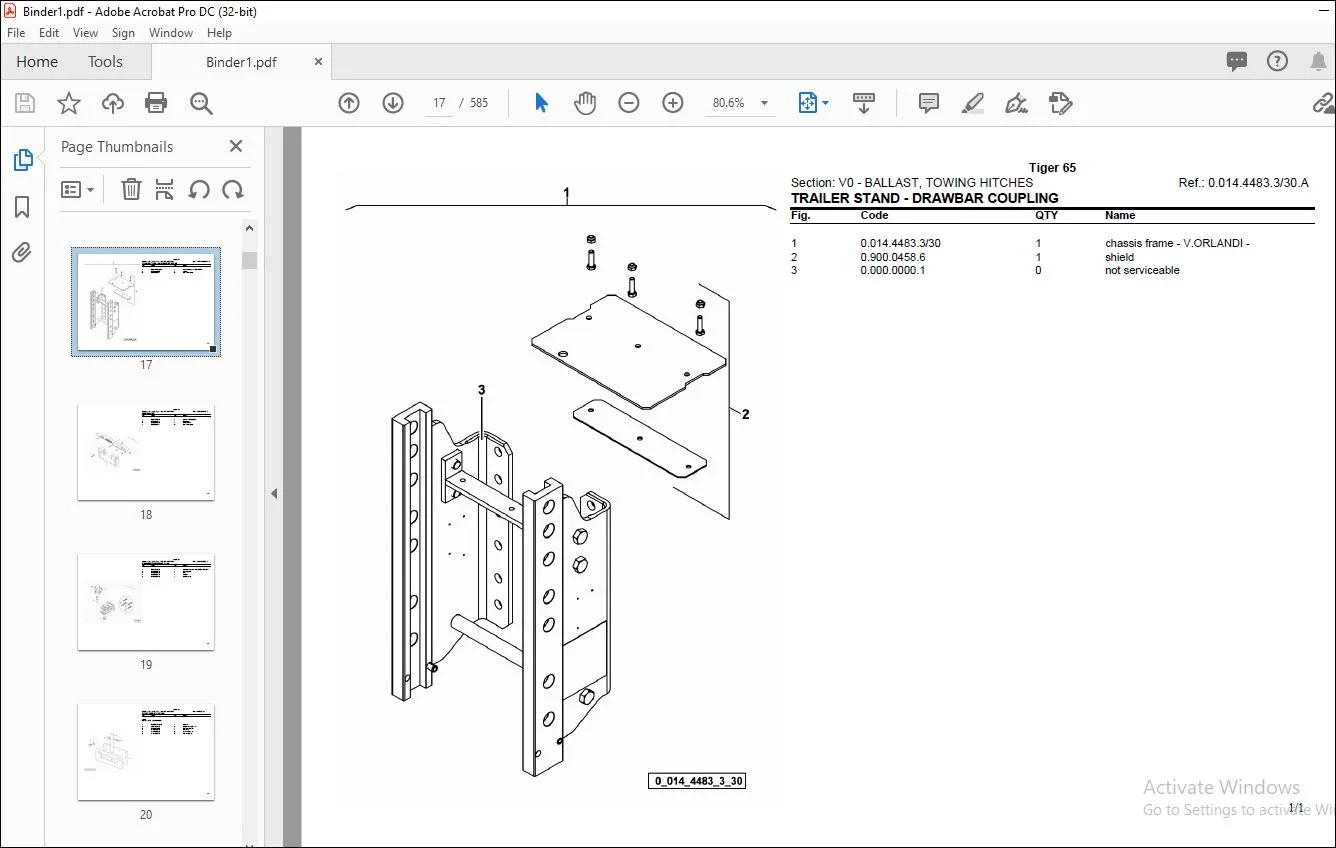Select page 18 thumbnail
This screenshot has height=848, width=1336.
tap(146, 452)
